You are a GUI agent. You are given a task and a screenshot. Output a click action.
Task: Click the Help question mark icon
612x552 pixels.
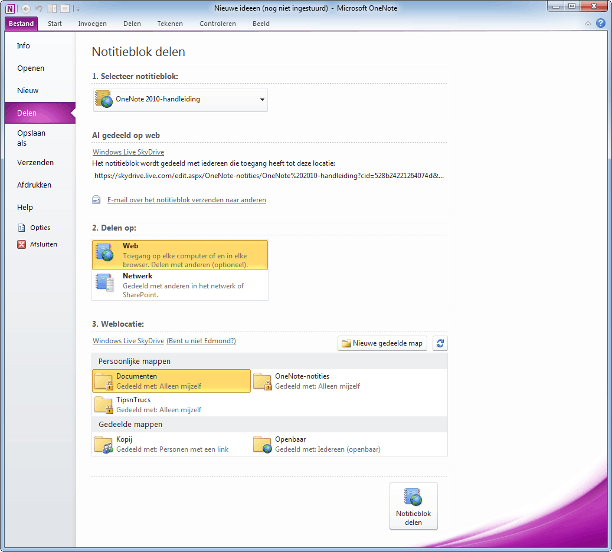[601, 23]
